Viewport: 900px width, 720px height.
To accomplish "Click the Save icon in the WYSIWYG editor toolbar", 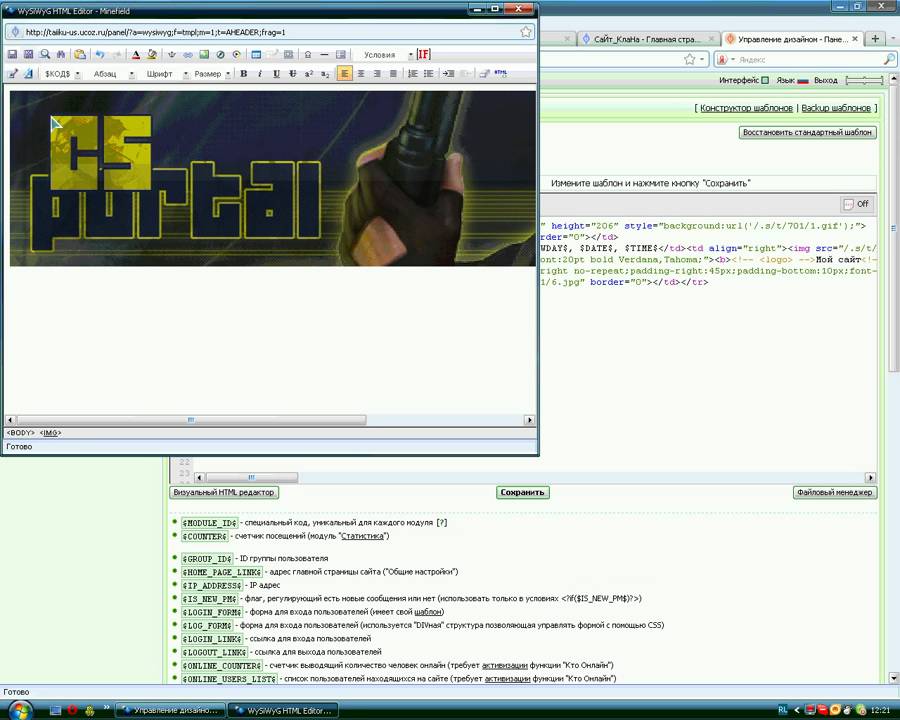I will [12, 55].
